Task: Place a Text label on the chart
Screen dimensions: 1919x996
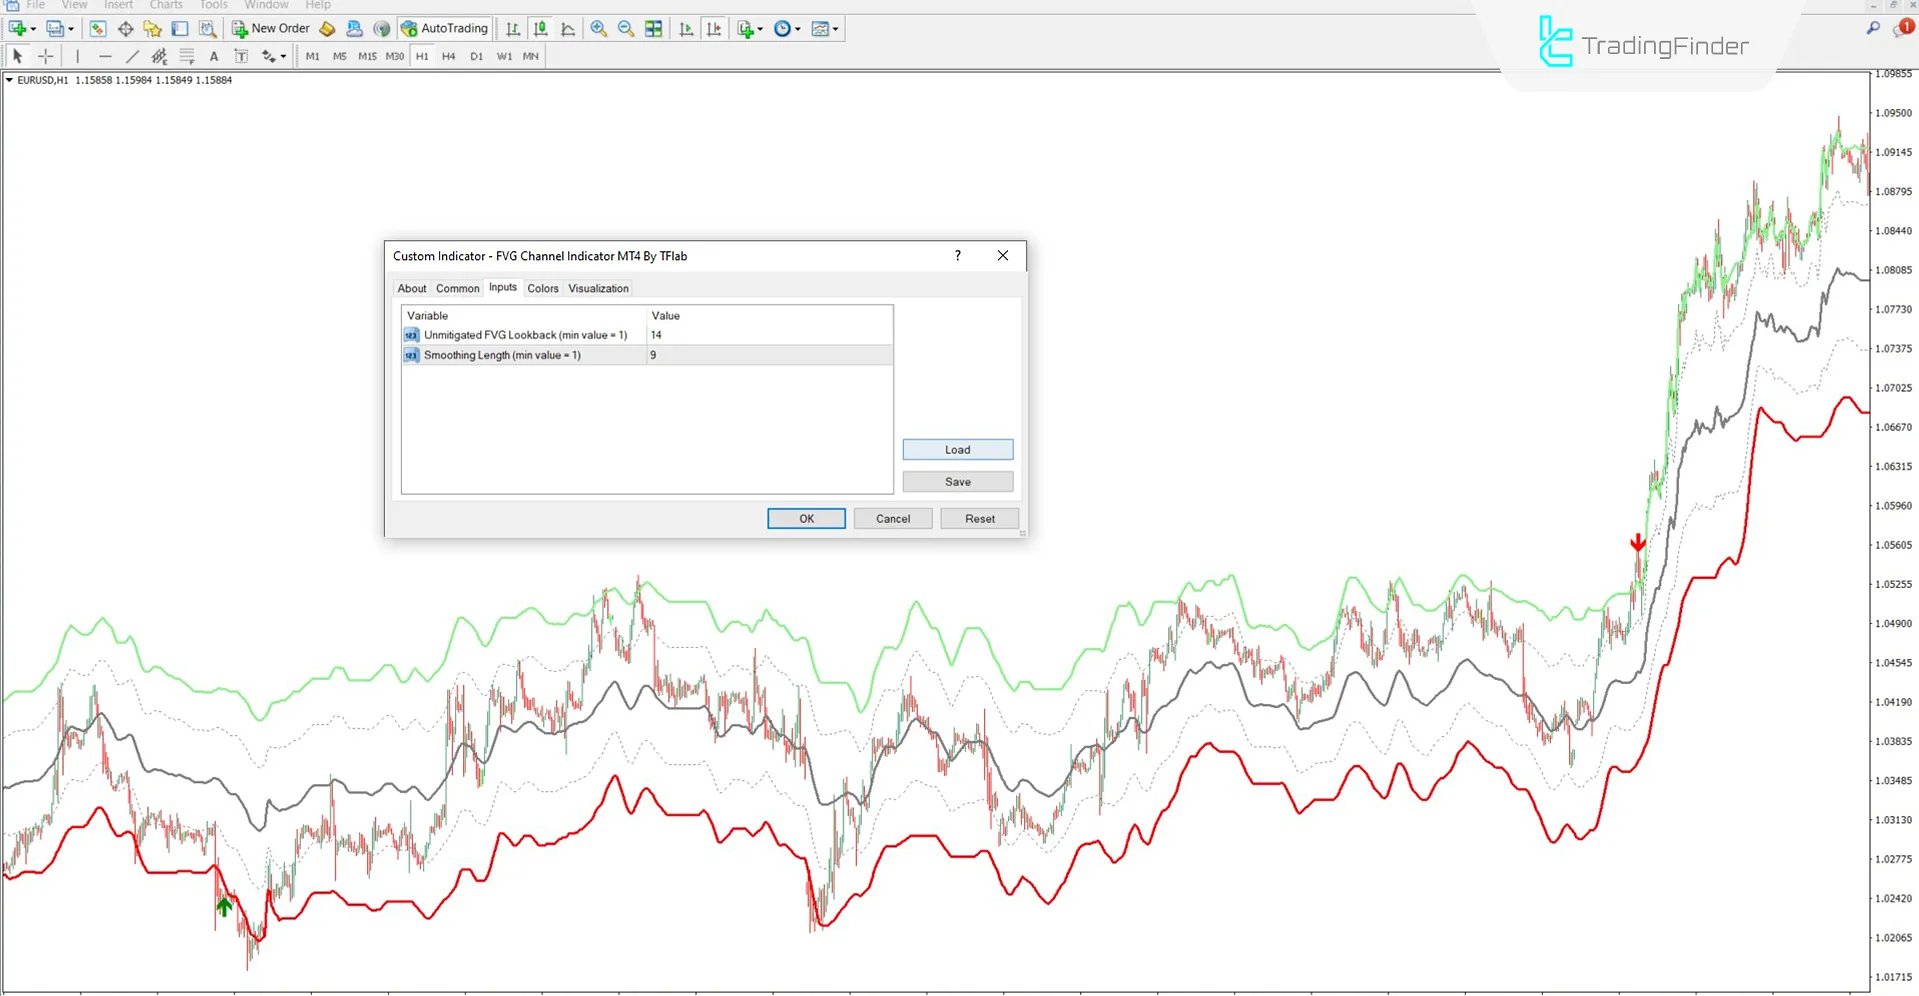Action: point(241,56)
